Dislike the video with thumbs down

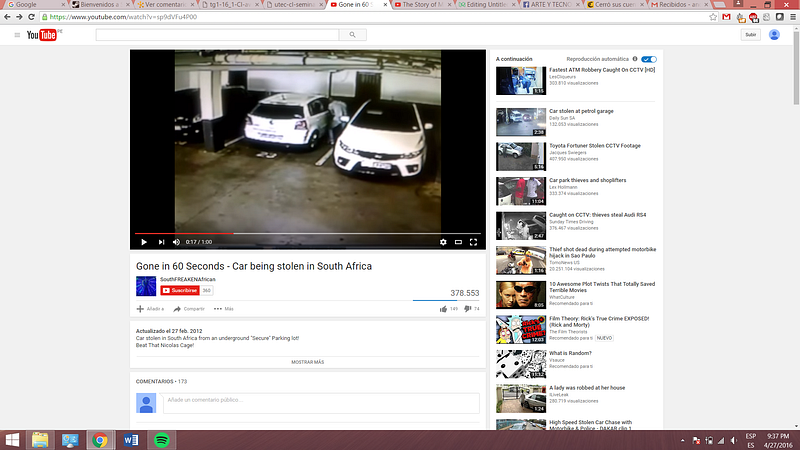467,309
